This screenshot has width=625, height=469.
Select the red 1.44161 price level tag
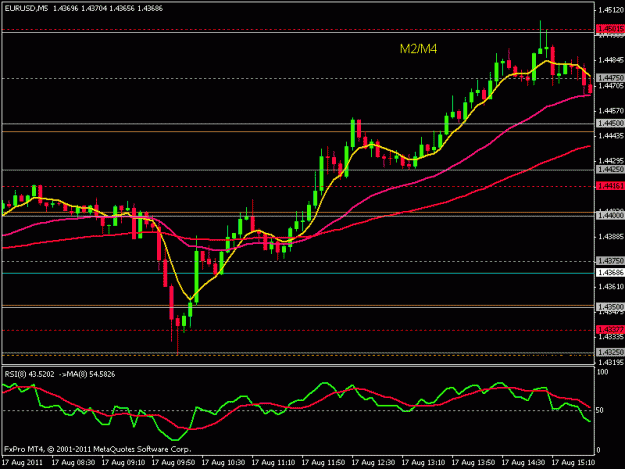[x=610, y=186]
